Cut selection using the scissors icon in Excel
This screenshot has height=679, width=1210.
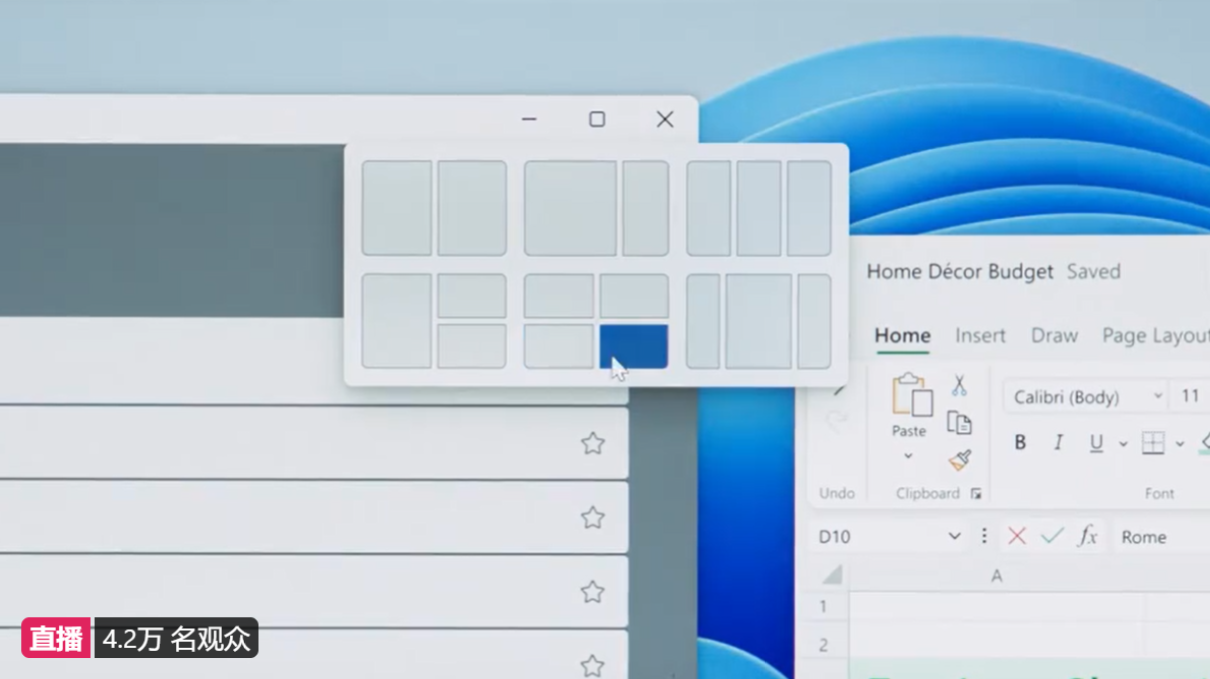tap(959, 385)
